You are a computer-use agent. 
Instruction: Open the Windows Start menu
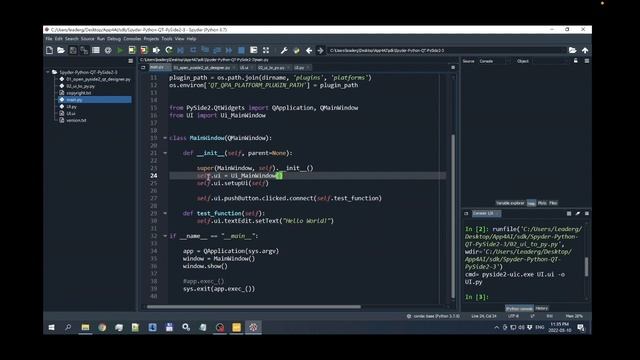point(51,327)
